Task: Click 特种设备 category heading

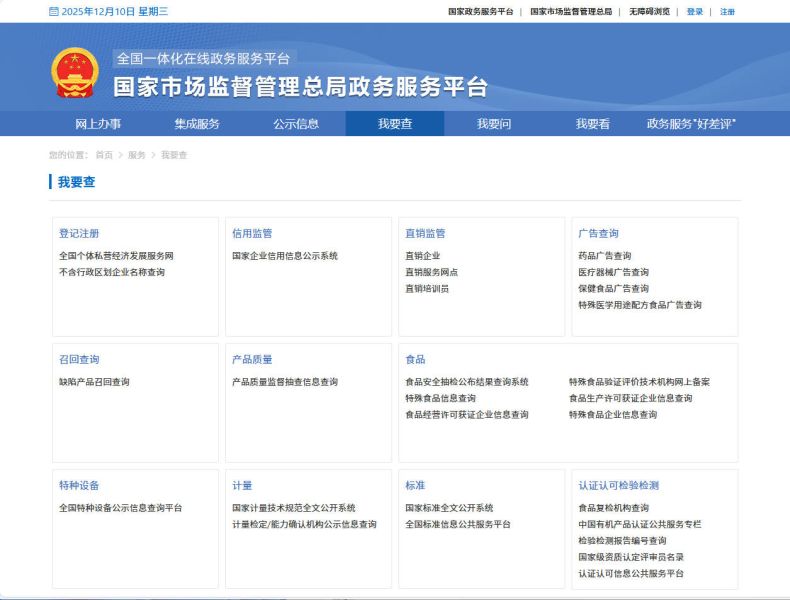Action: (x=79, y=485)
